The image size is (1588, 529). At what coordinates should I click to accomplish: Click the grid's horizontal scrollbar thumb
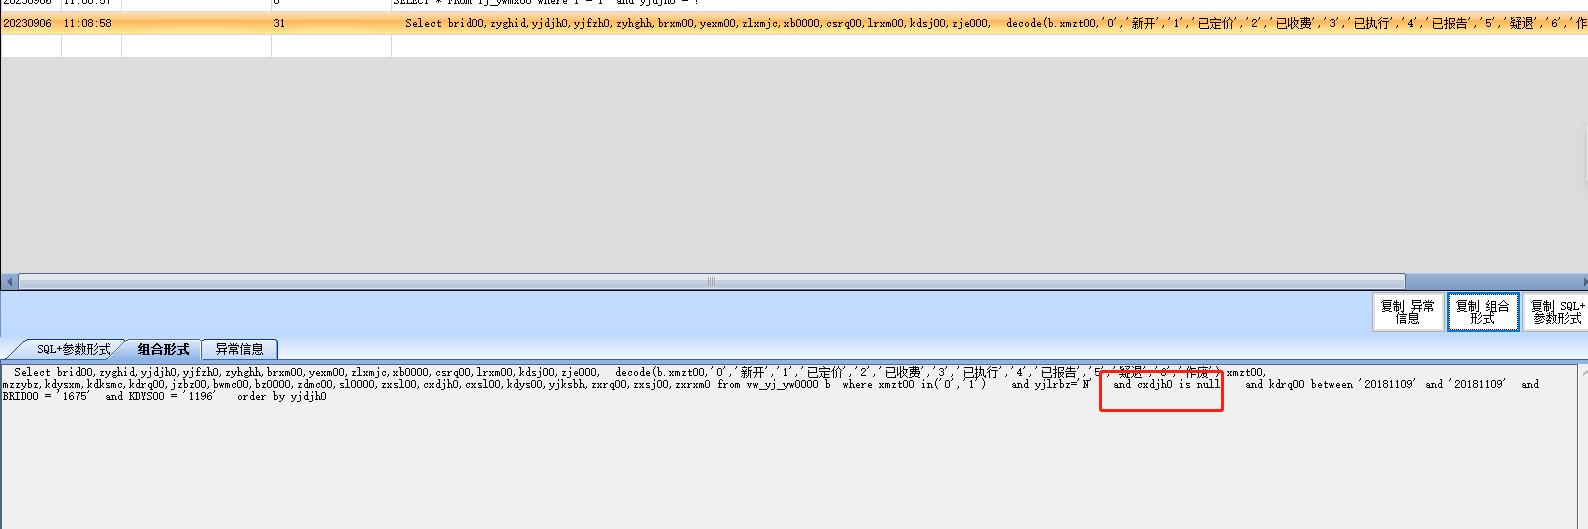tap(711, 282)
